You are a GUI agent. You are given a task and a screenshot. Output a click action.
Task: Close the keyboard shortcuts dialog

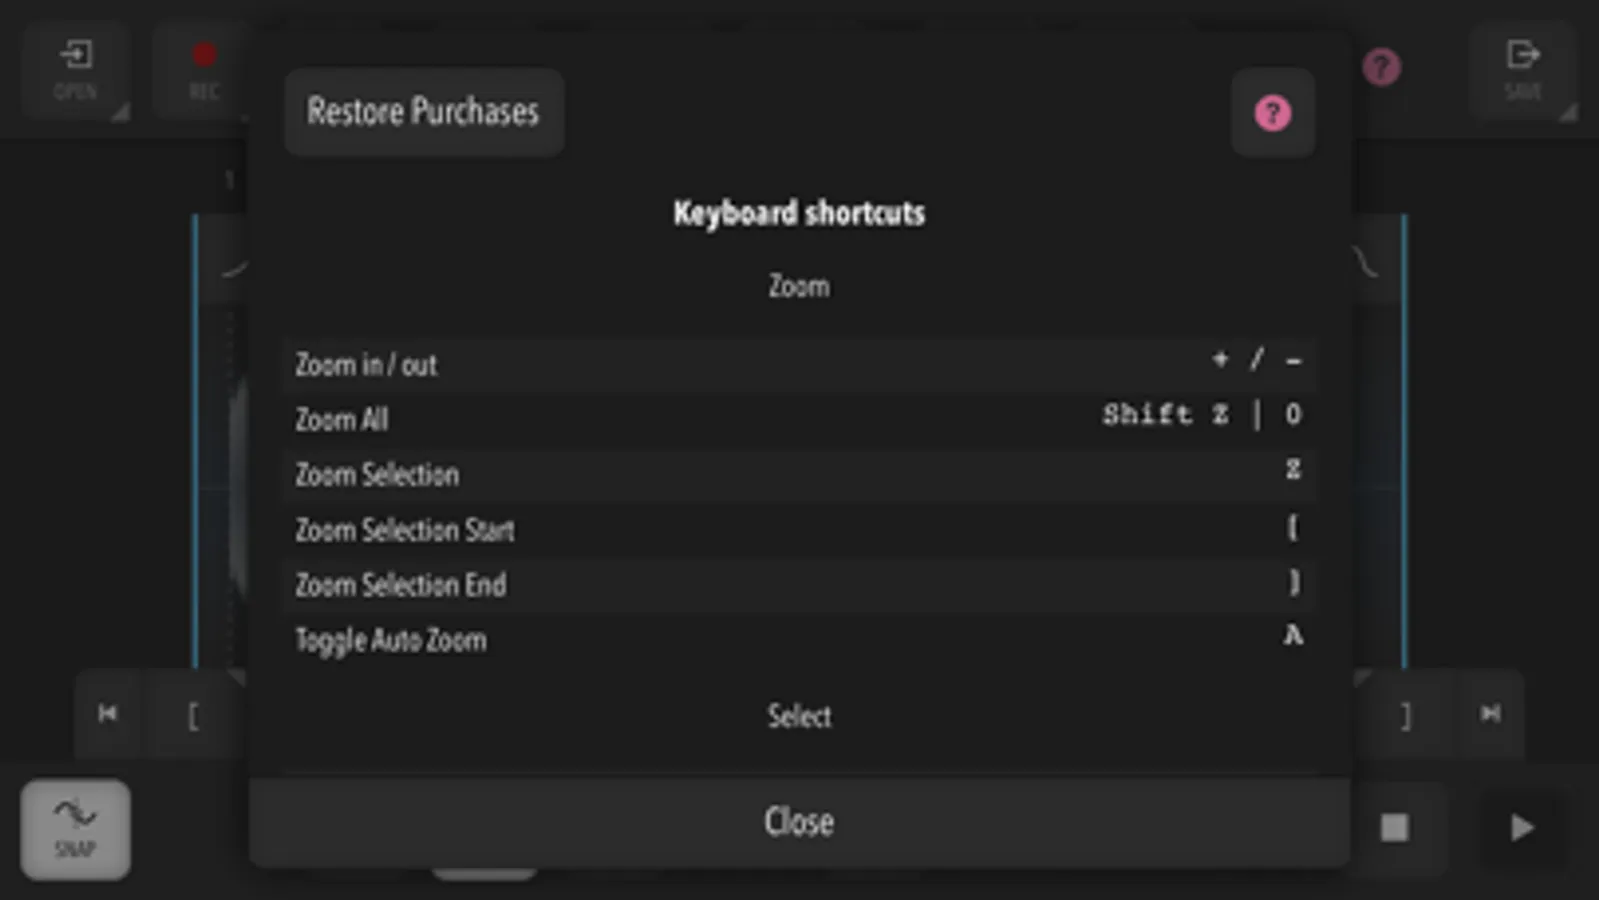point(799,821)
